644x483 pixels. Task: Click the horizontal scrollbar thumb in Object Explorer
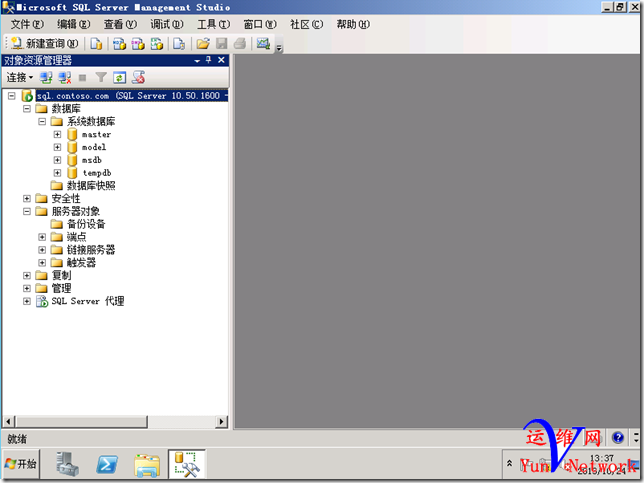(x=81, y=421)
